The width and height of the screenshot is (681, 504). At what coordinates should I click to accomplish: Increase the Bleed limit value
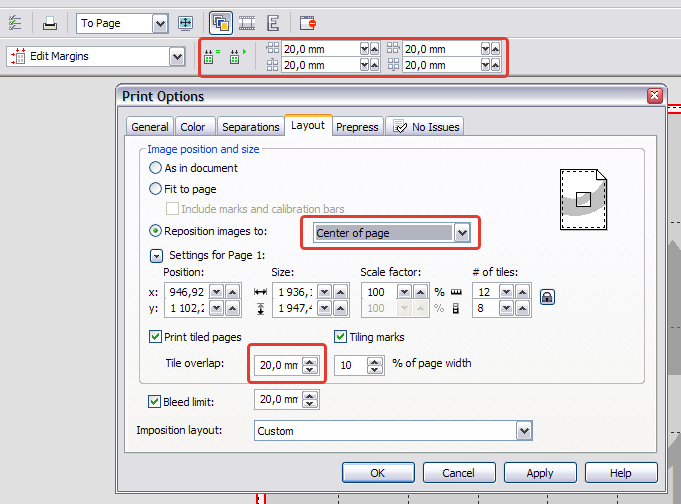click(x=310, y=395)
